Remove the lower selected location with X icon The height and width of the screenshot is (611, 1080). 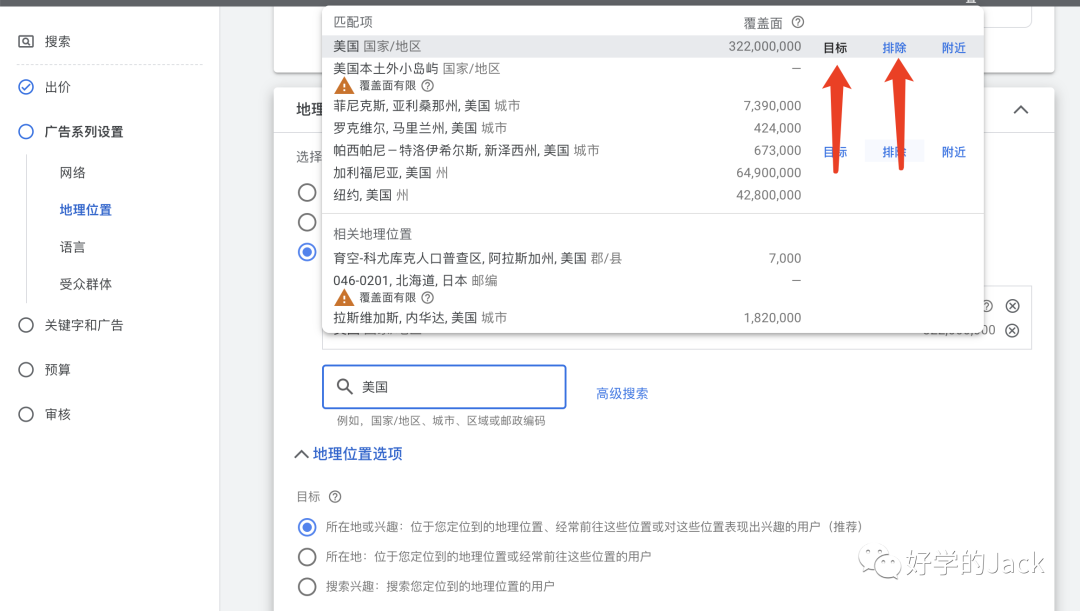pos(1012,331)
